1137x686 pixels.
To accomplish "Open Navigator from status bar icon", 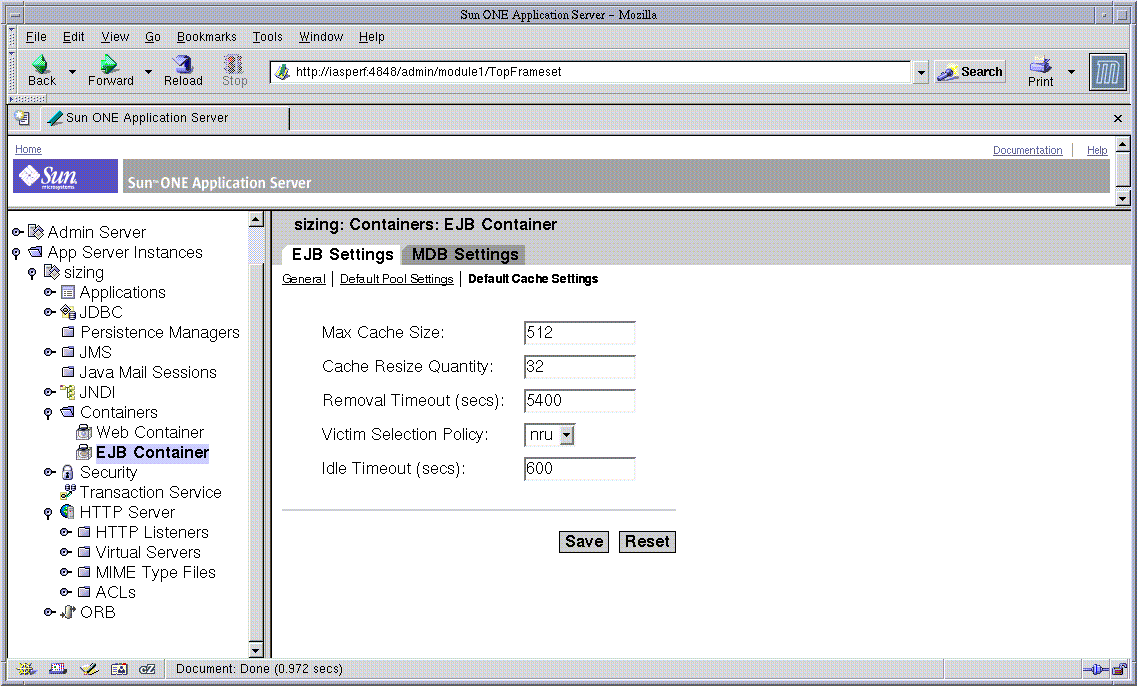I will click(x=25, y=669).
